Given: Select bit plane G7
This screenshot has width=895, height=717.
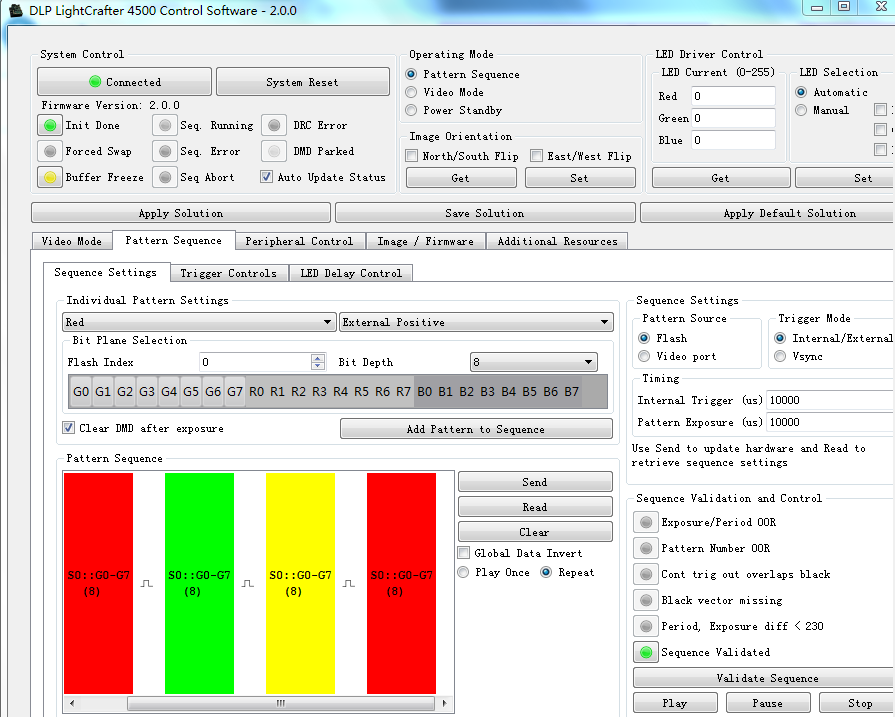Looking at the screenshot, I should [x=235, y=392].
